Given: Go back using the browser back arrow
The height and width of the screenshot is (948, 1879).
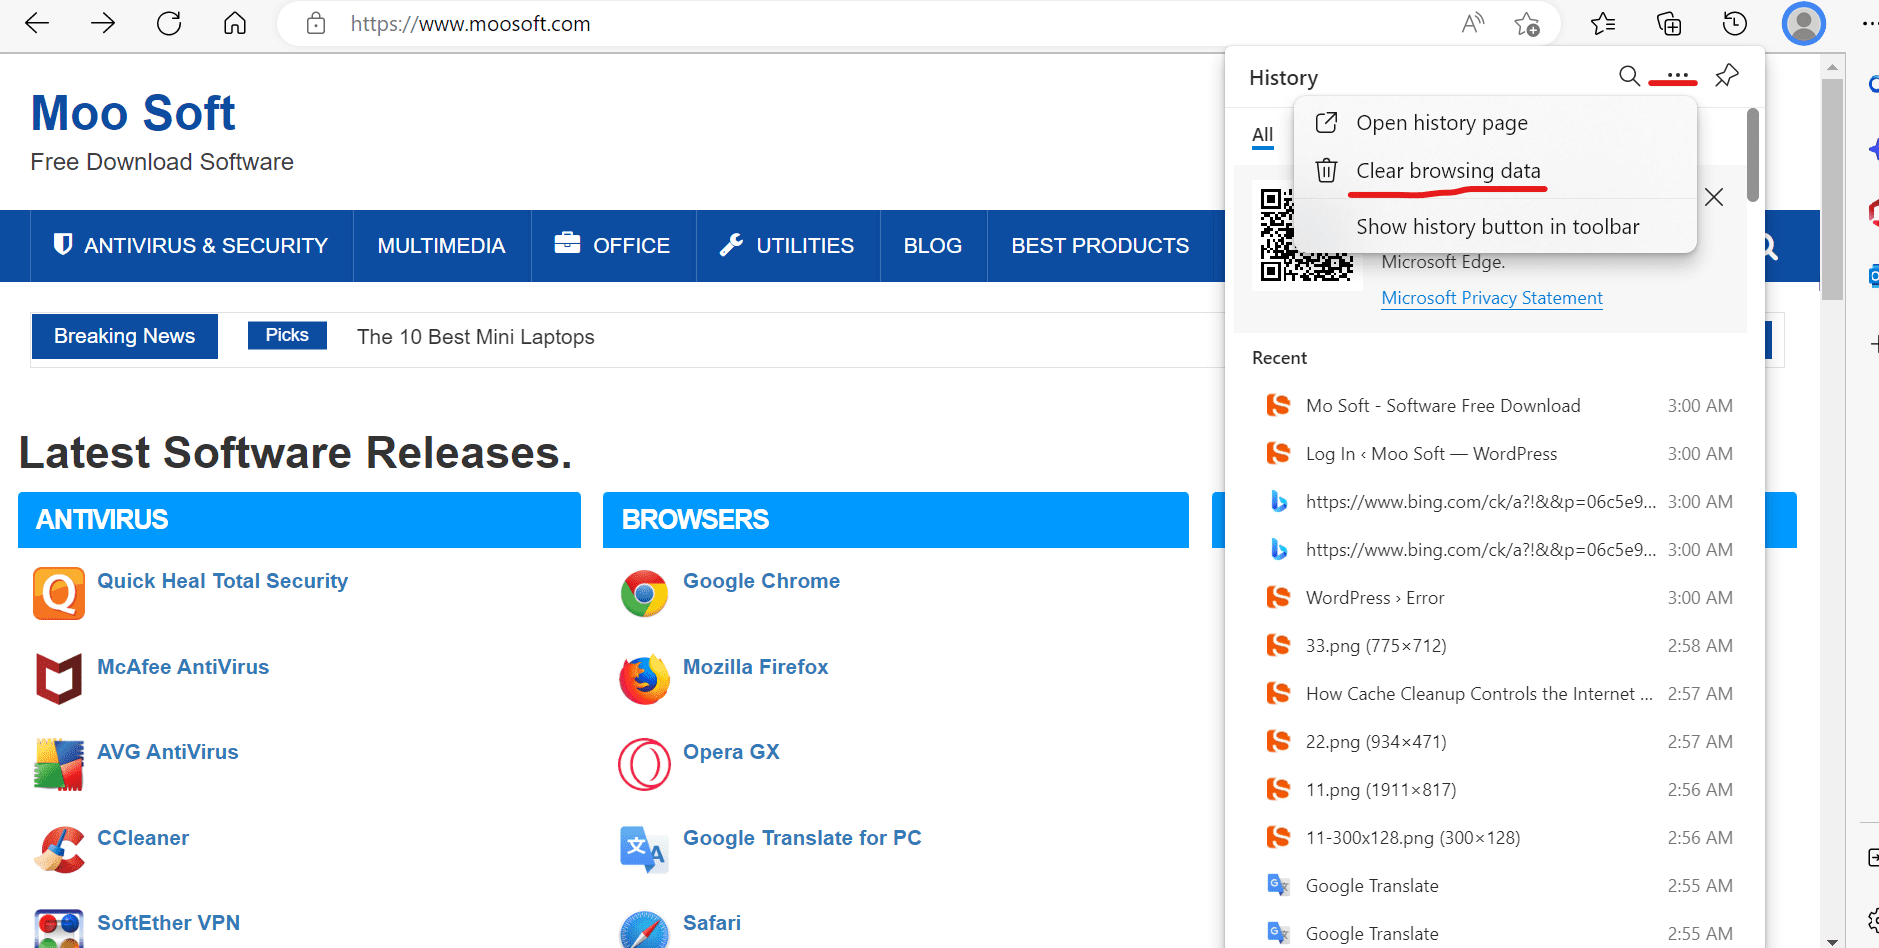Looking at the screenshot, I should (x=37, y=23).
